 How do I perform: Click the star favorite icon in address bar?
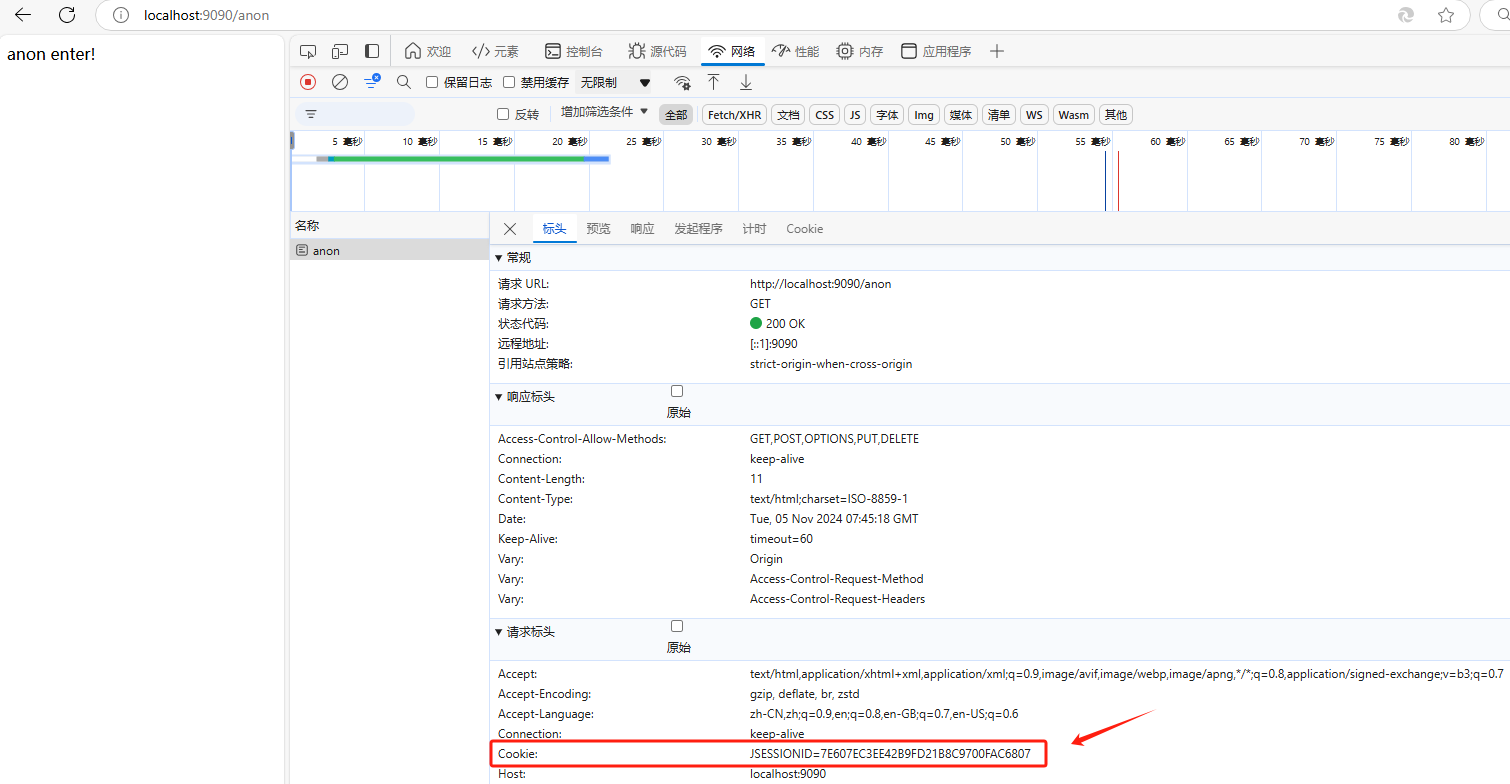pos(1446,15)
